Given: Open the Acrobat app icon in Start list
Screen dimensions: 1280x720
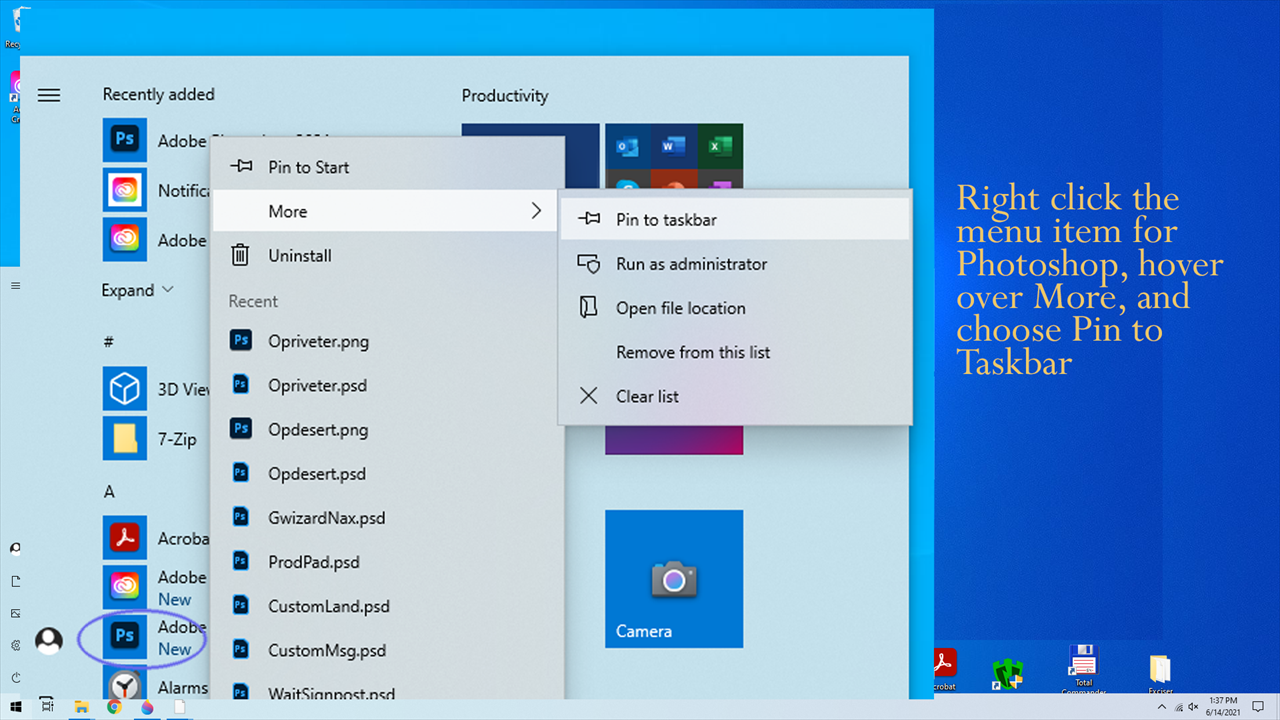Looking at the screenshot, I should pyautogui.click(x=125, y=538).
